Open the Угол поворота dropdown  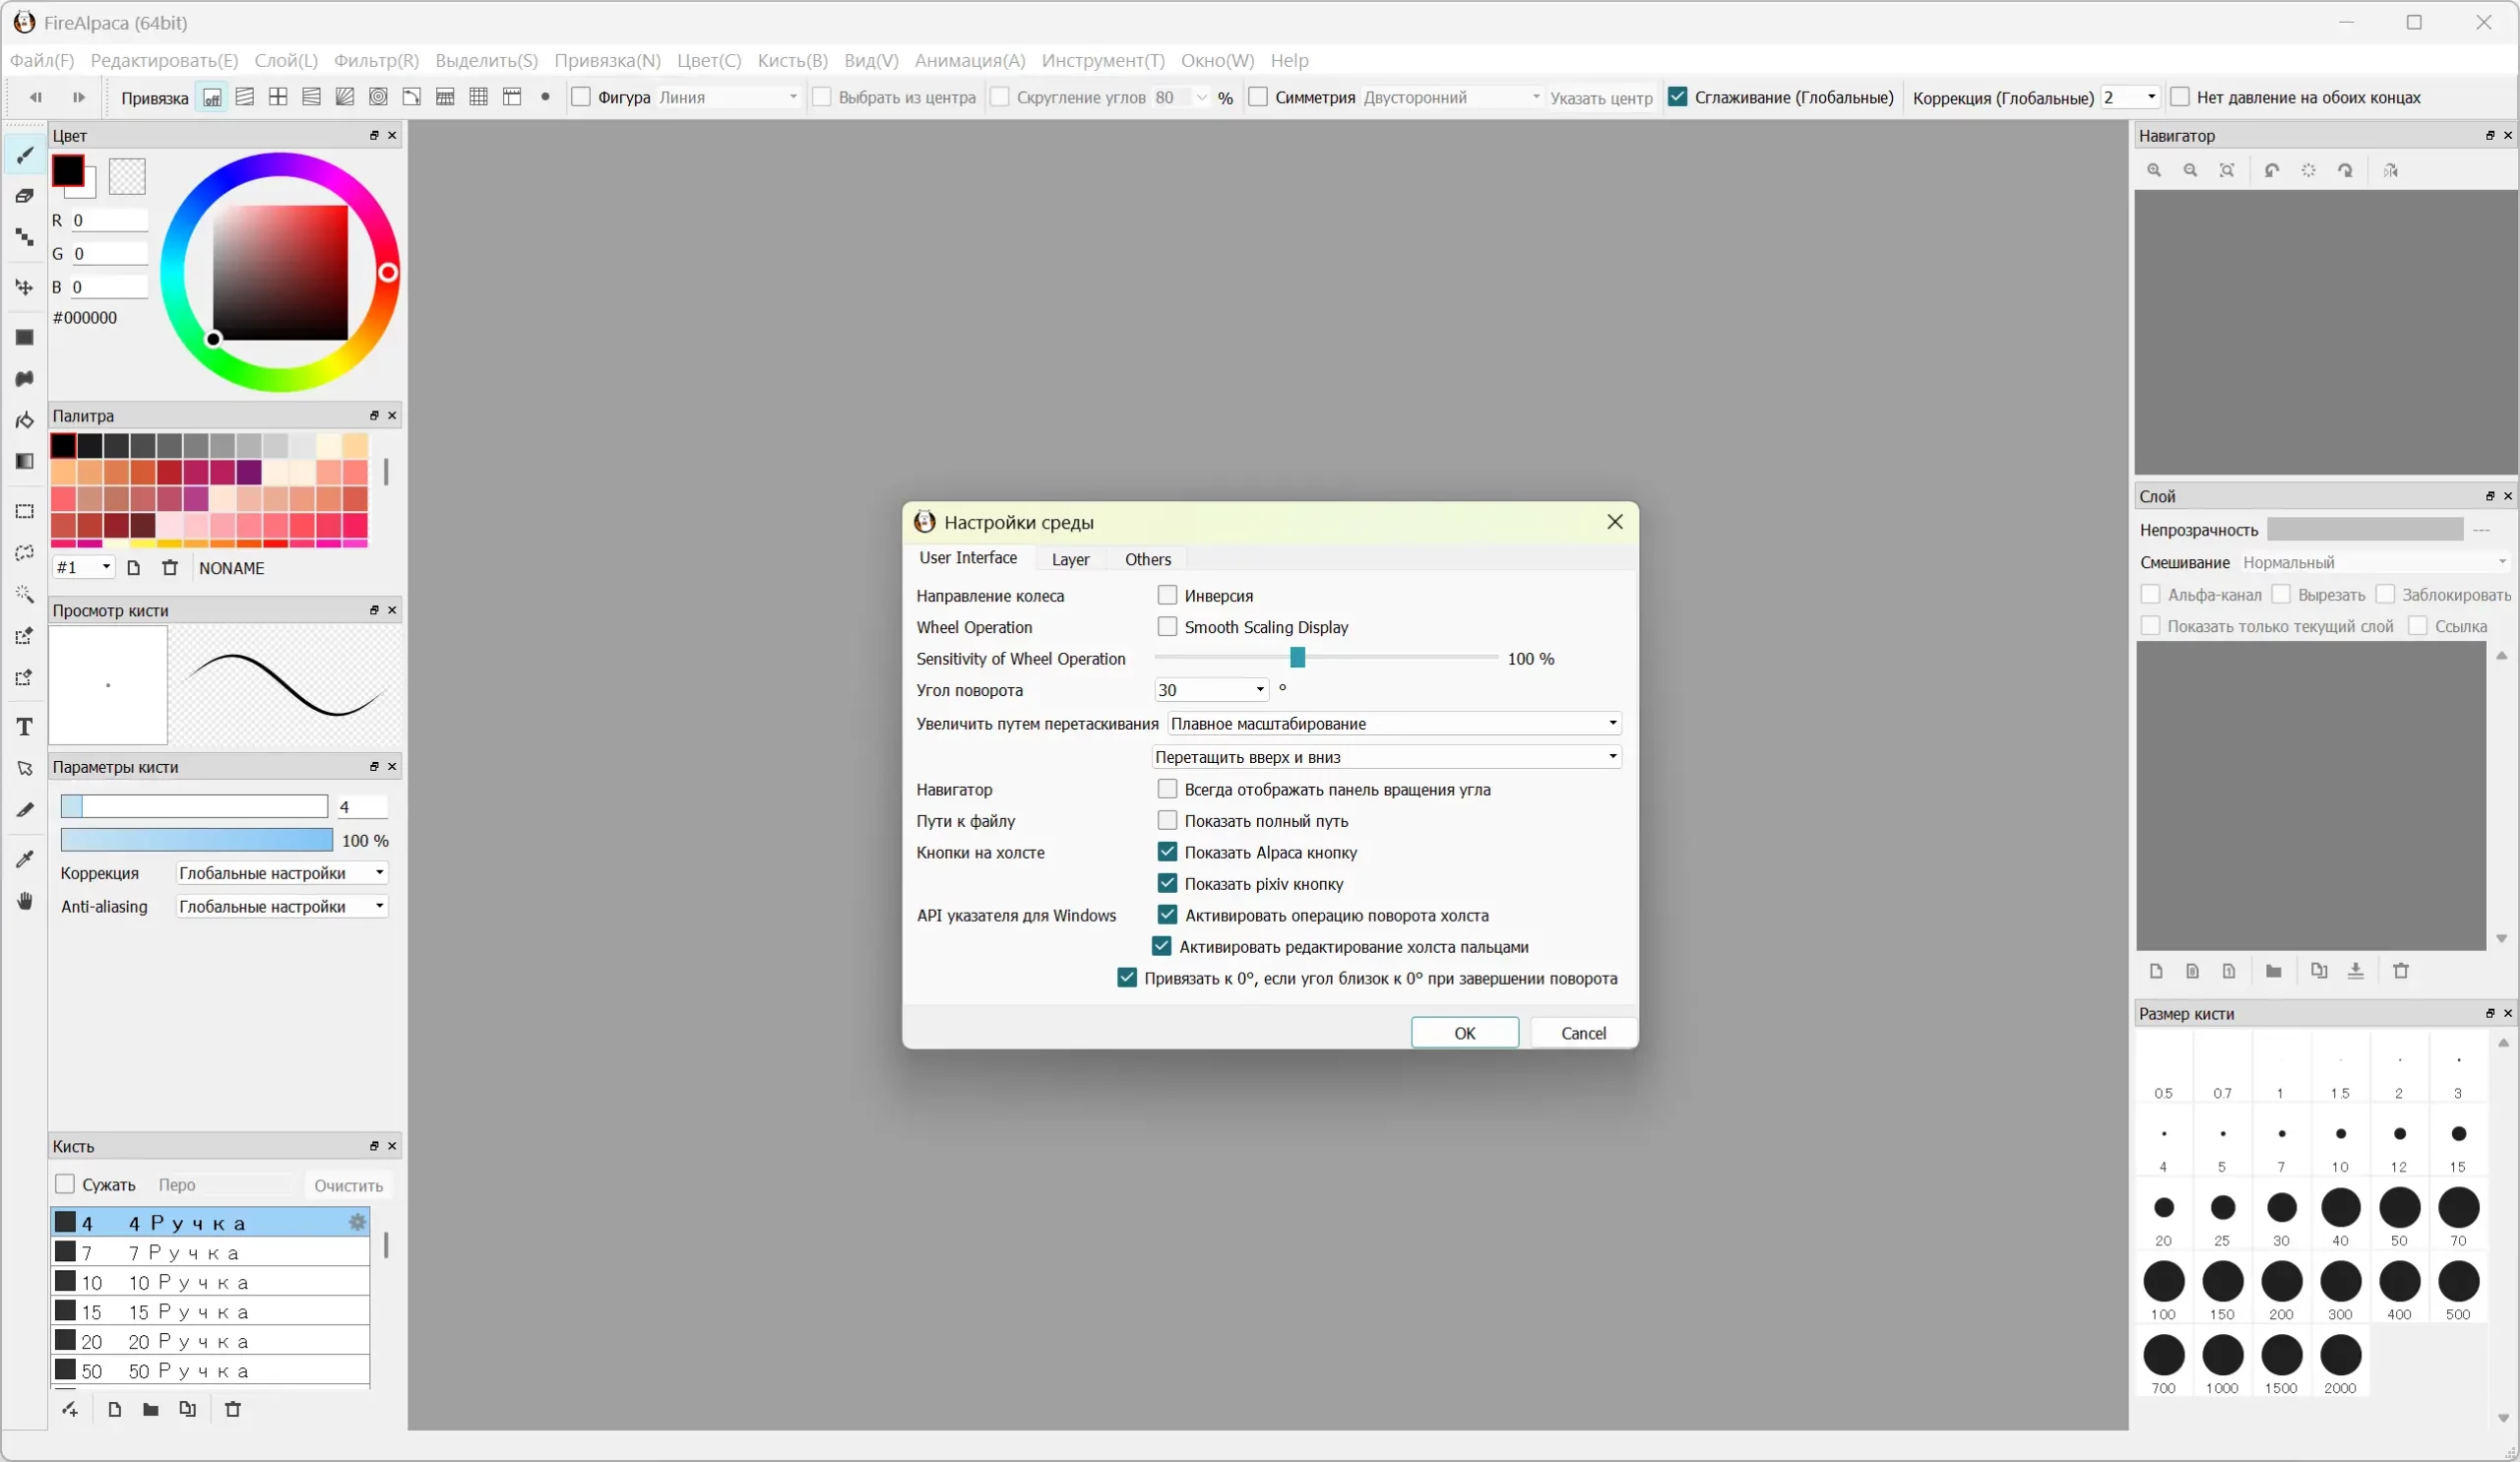(1211, 690)
